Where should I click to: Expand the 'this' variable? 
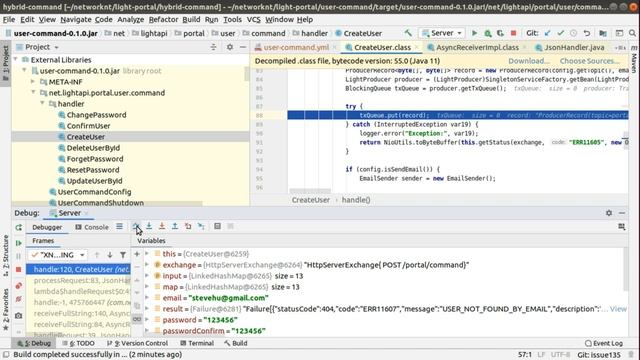click(x=147, y=254)
